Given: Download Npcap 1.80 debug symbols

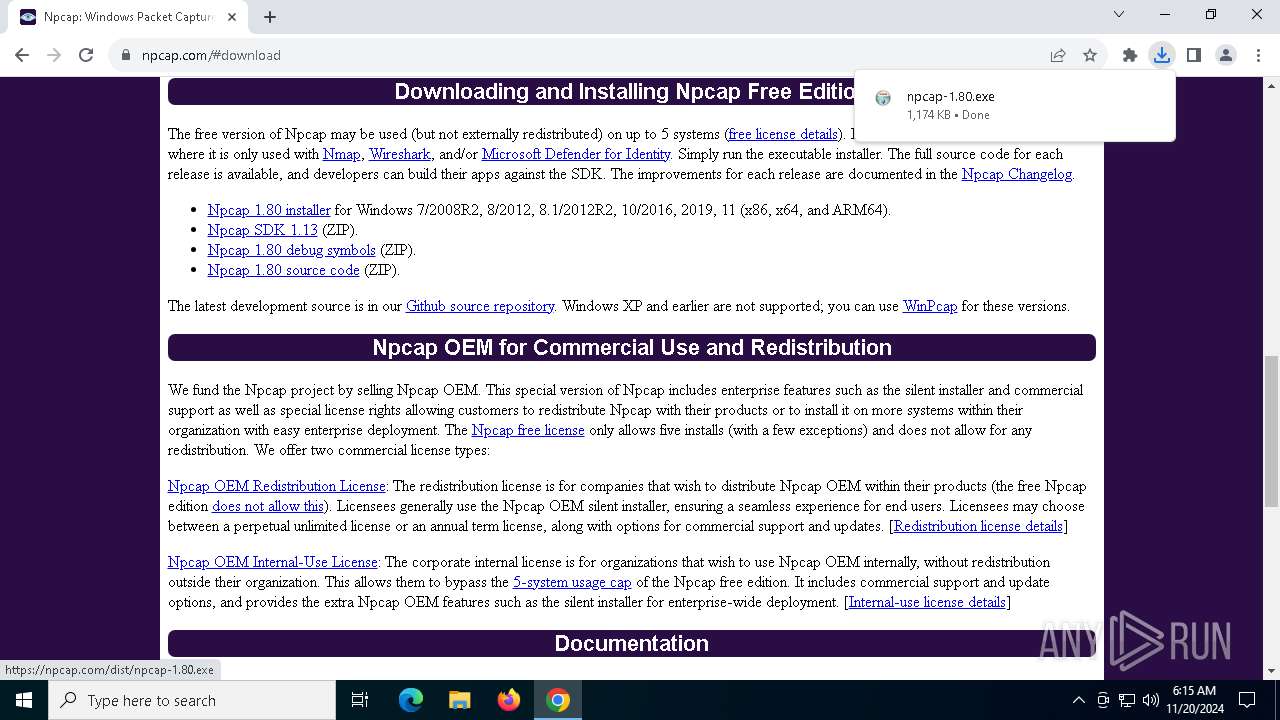Looking at the screenshot, I should coord(292,250).
